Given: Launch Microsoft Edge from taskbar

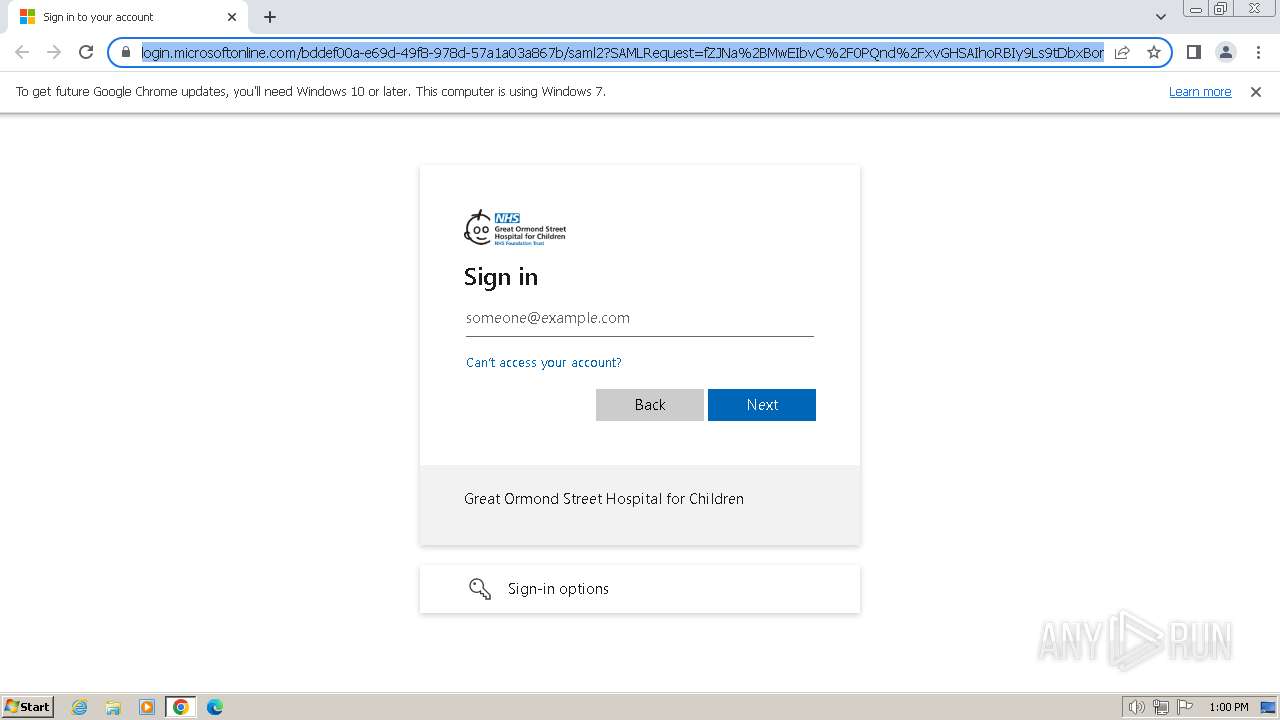Looking at the screenshot, I should point(215,707).
